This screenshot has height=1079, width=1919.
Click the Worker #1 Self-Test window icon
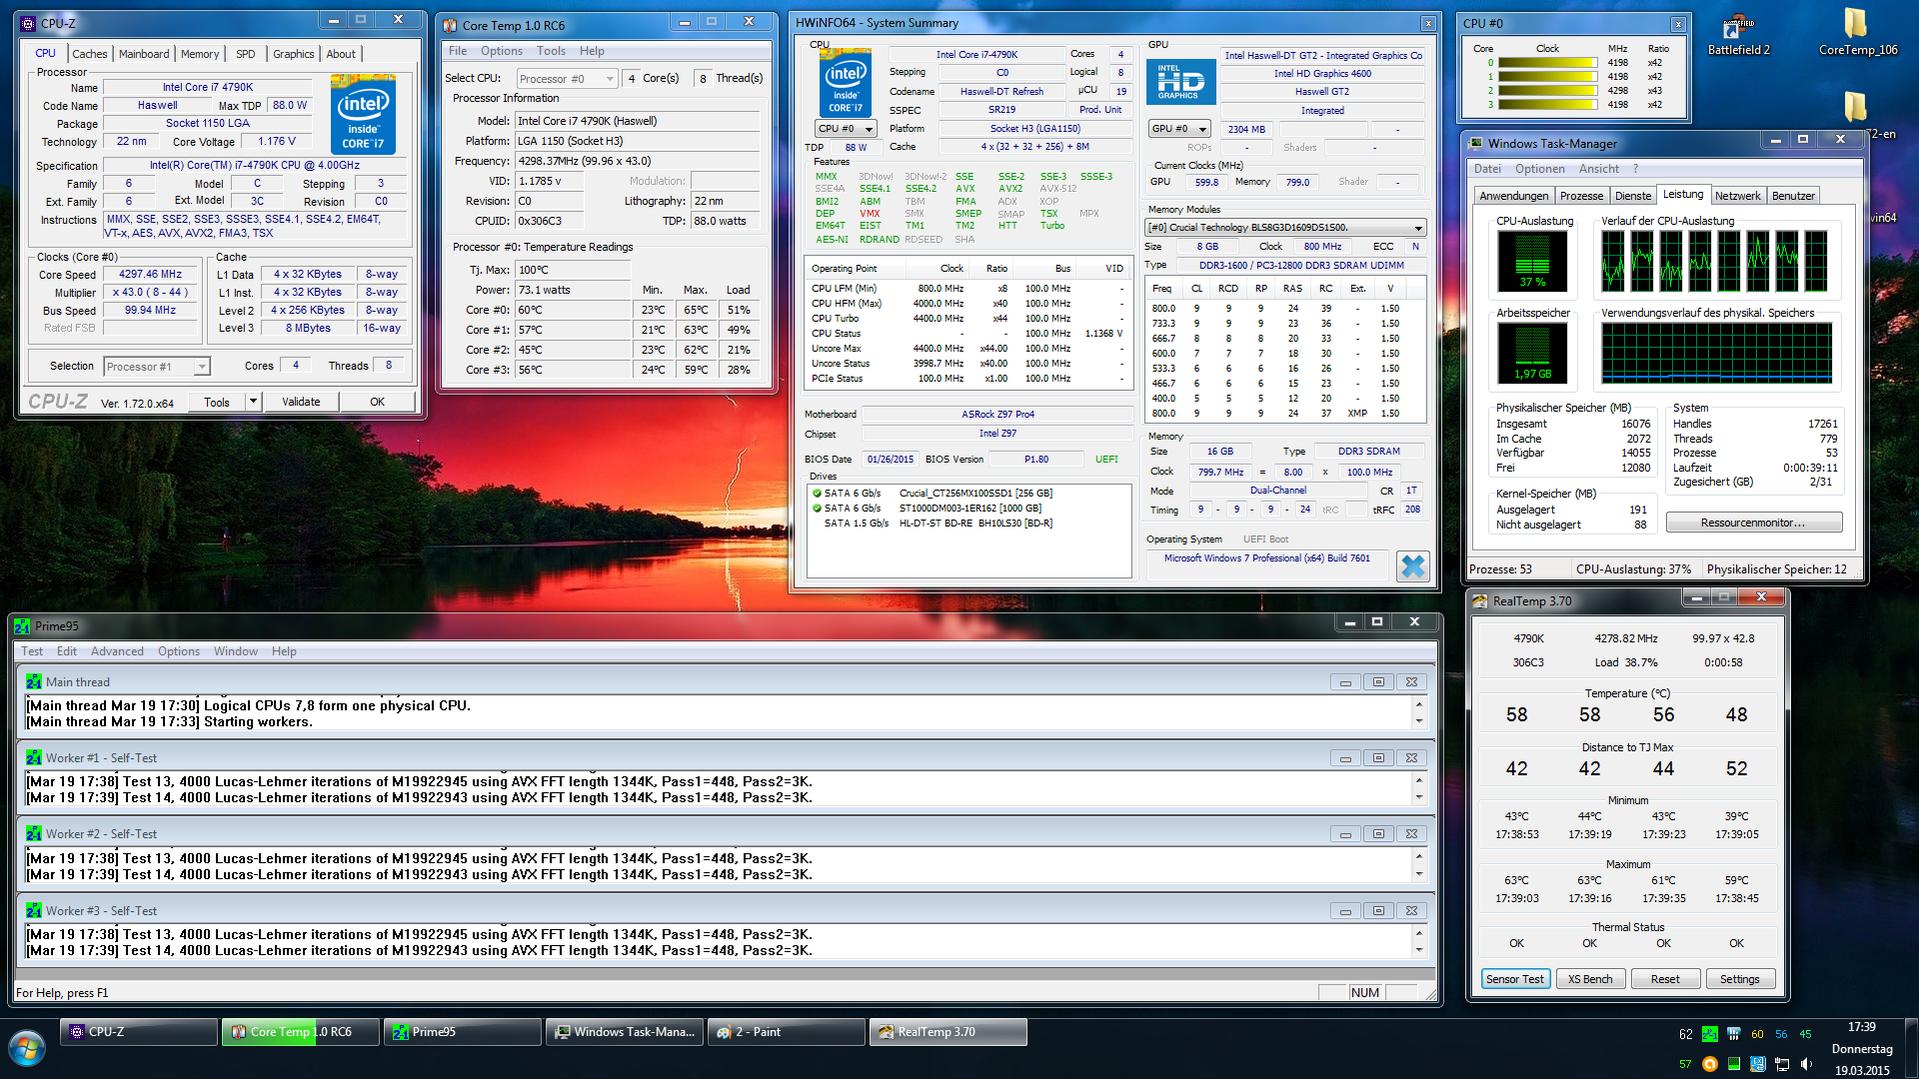click(34, 758)
